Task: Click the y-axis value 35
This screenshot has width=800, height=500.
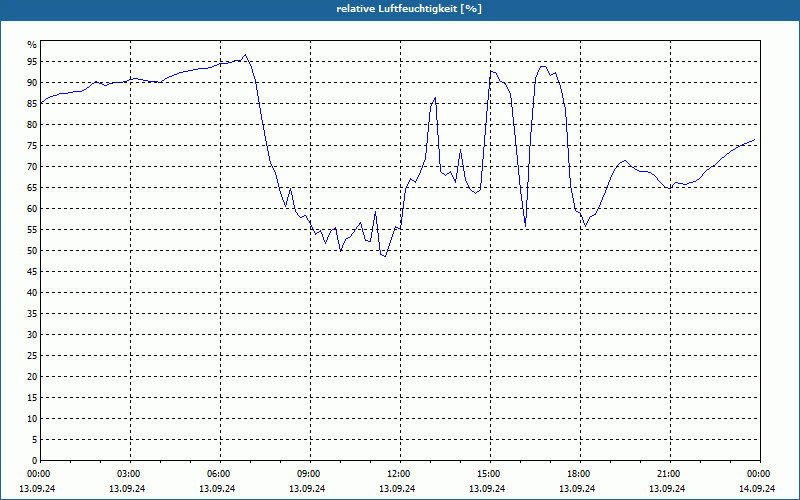Action: (32, 314)
